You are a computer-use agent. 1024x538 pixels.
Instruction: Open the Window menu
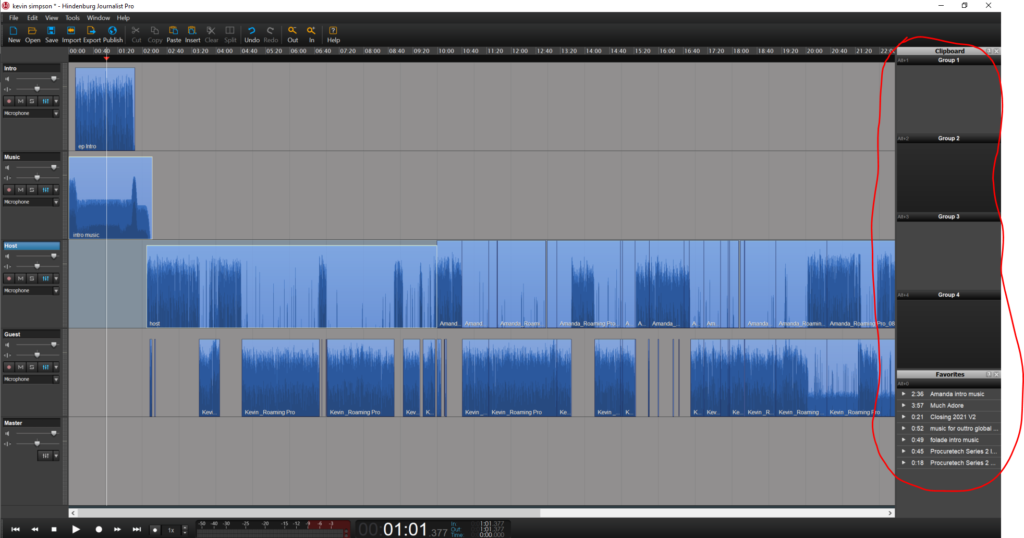point(98,18)
